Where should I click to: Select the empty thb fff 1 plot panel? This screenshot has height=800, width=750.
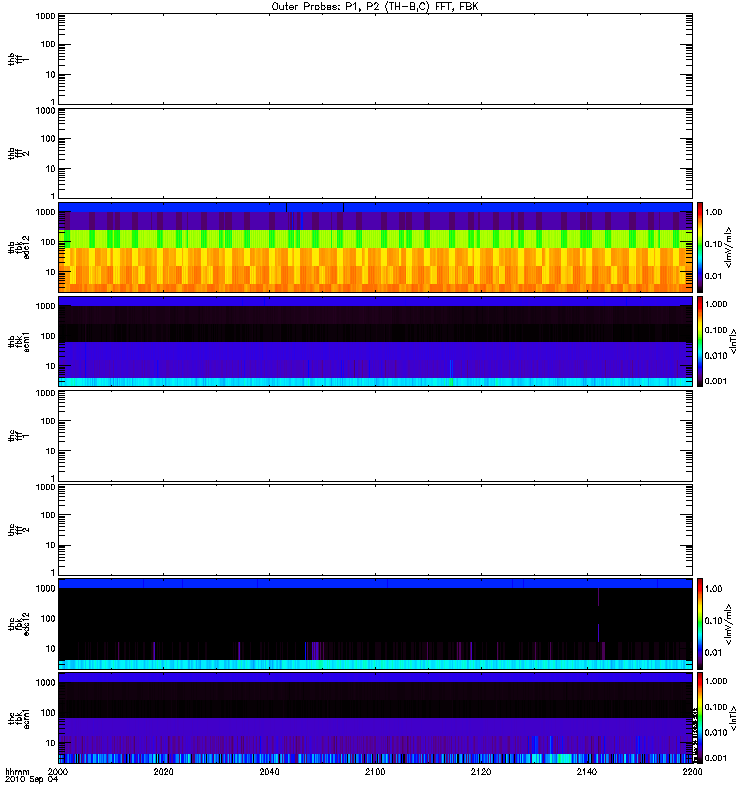(375, 59)
